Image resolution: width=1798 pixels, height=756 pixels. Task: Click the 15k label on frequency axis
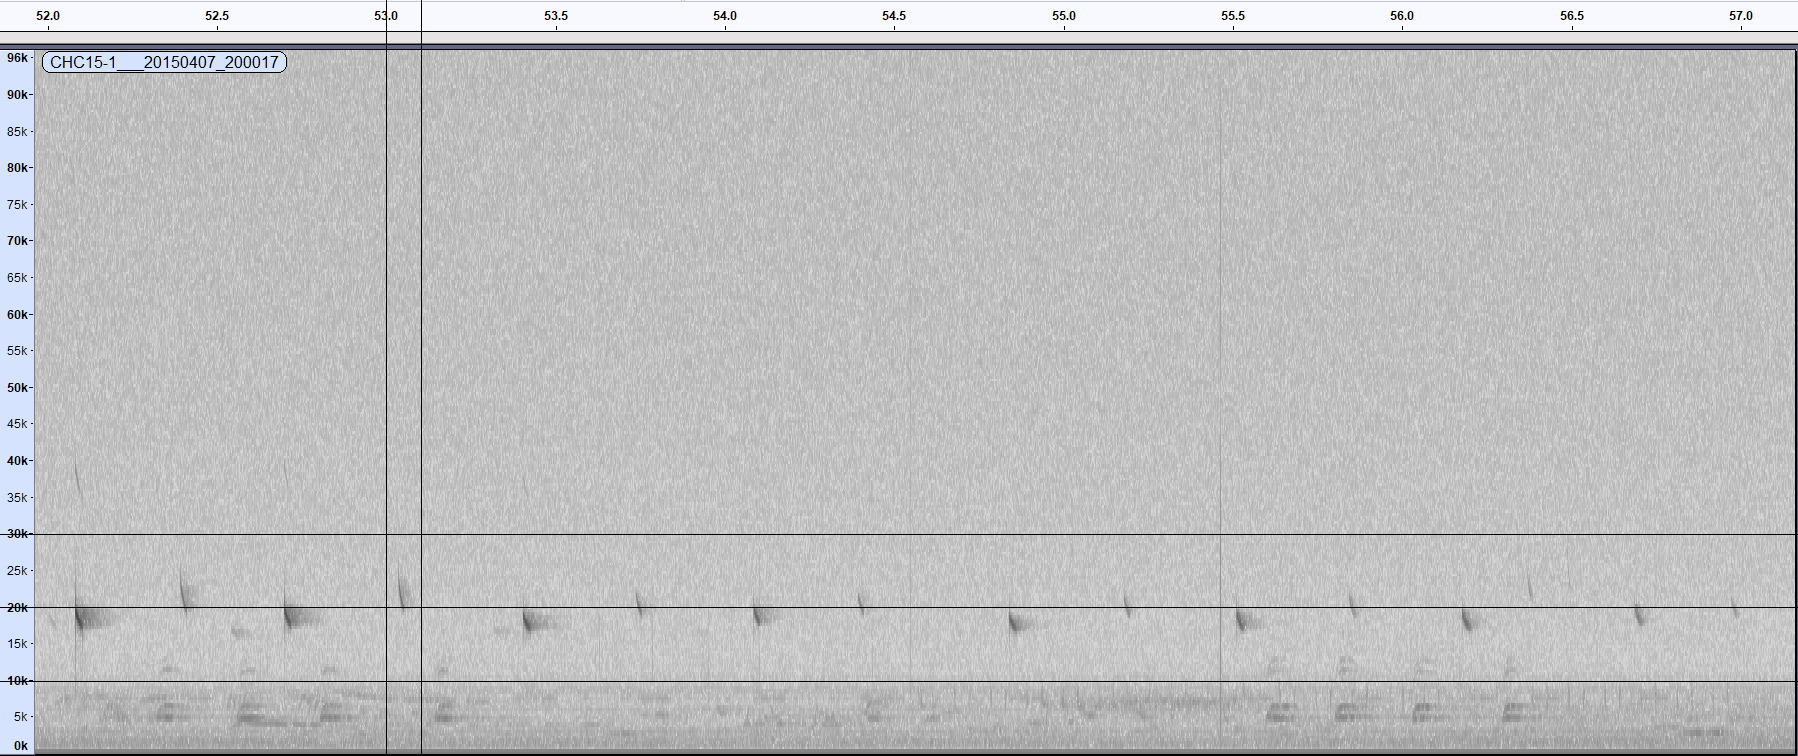pyautogui.click(x=17, y=644)
